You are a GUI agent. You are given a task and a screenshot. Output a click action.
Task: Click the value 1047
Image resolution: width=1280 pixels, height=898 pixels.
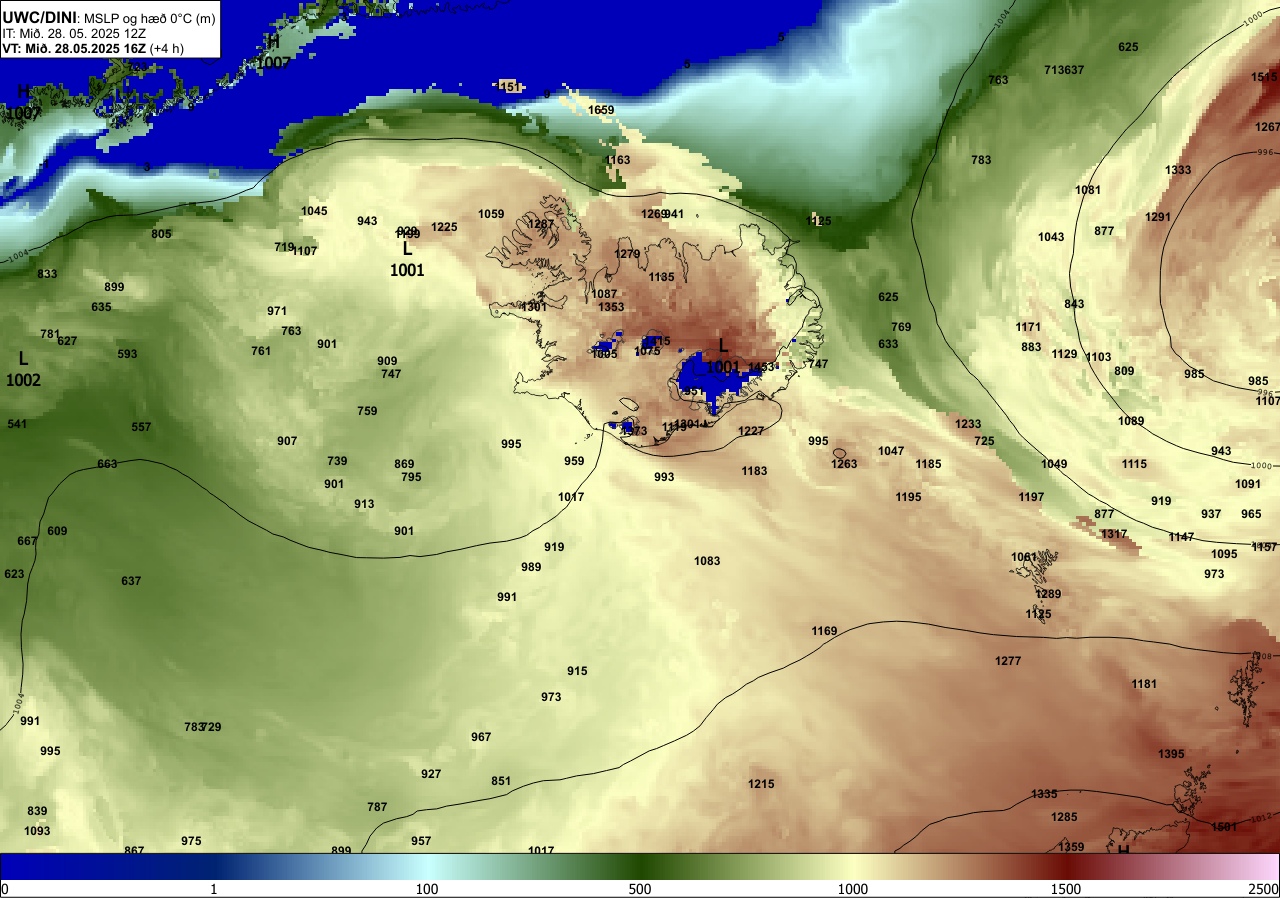(x=891, y=451)
